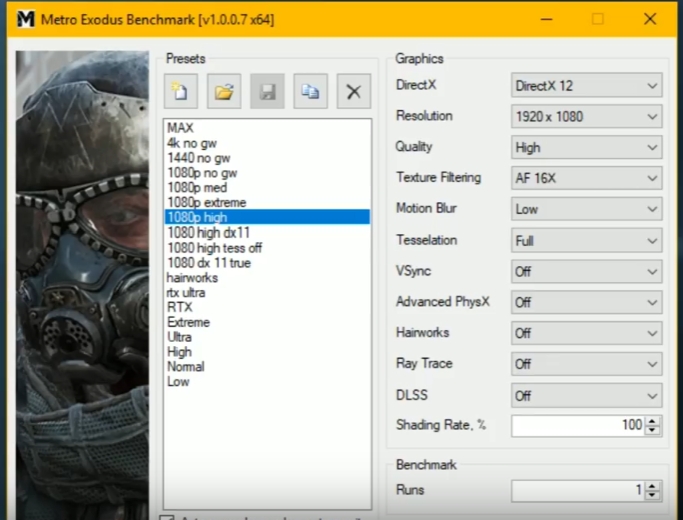Click the Shading Rate value field
Viewport: 683px width, 520px height.
click(578, 425)
